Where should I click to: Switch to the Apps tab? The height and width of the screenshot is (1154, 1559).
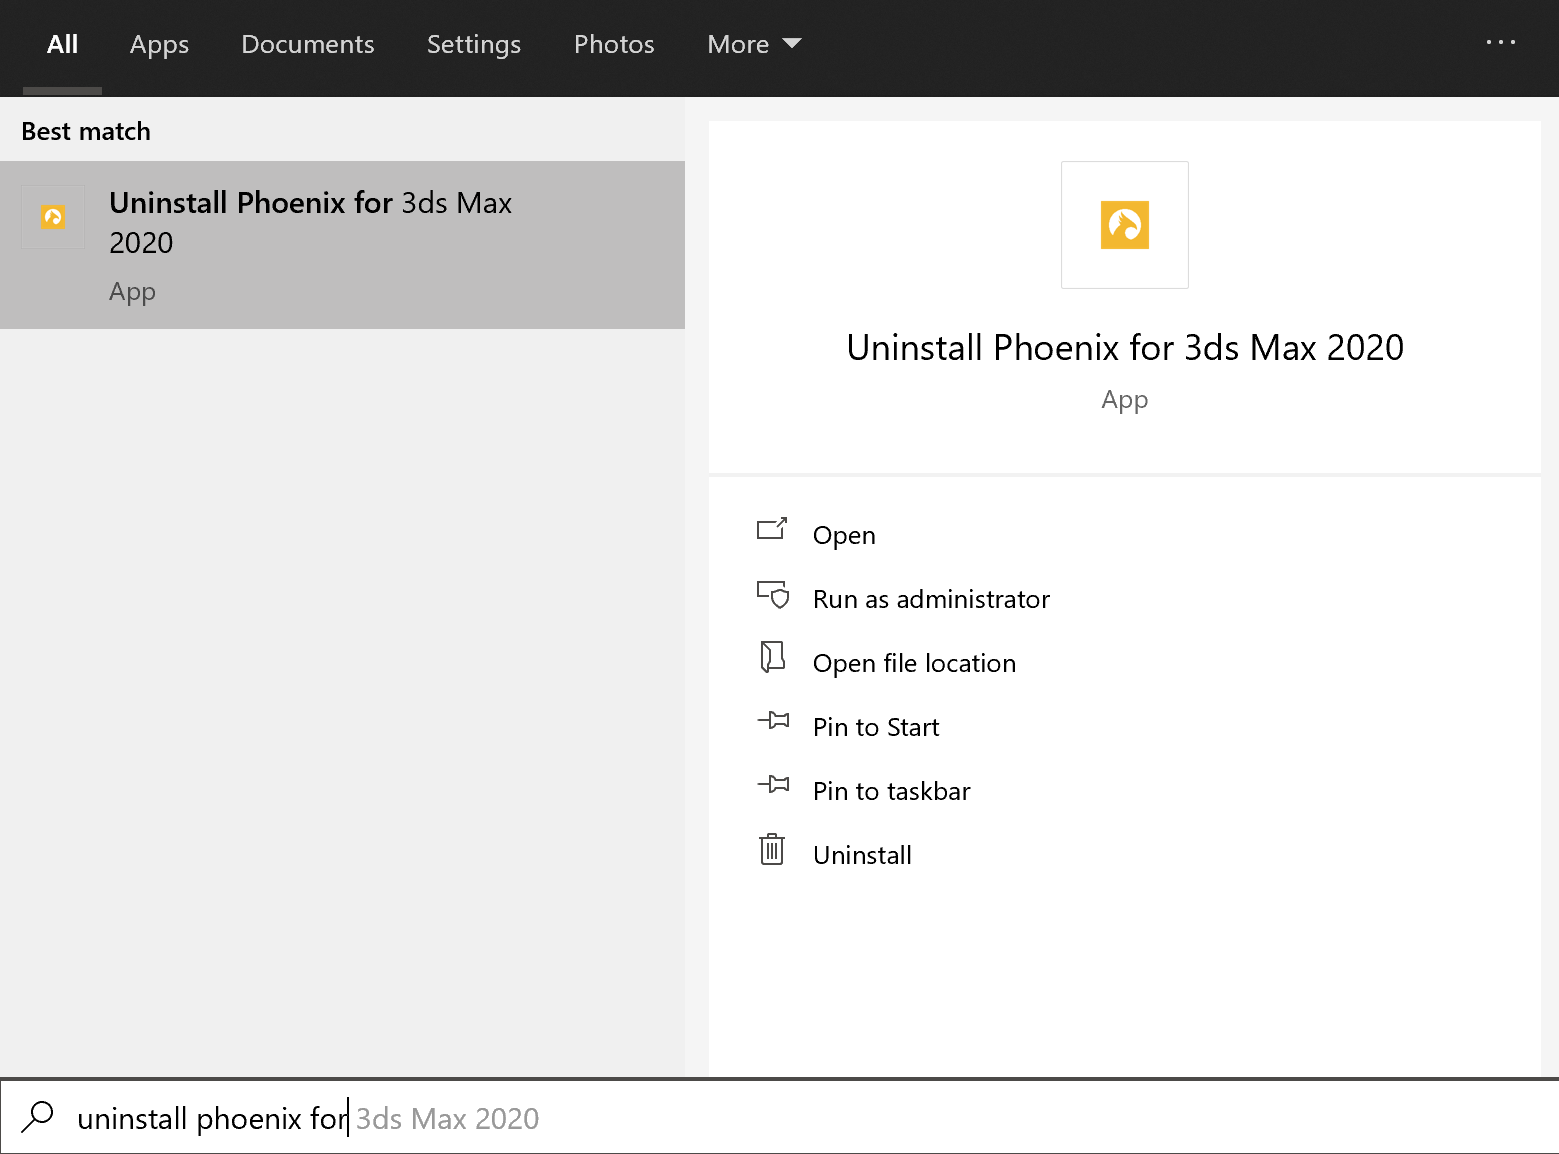(159, 44)
